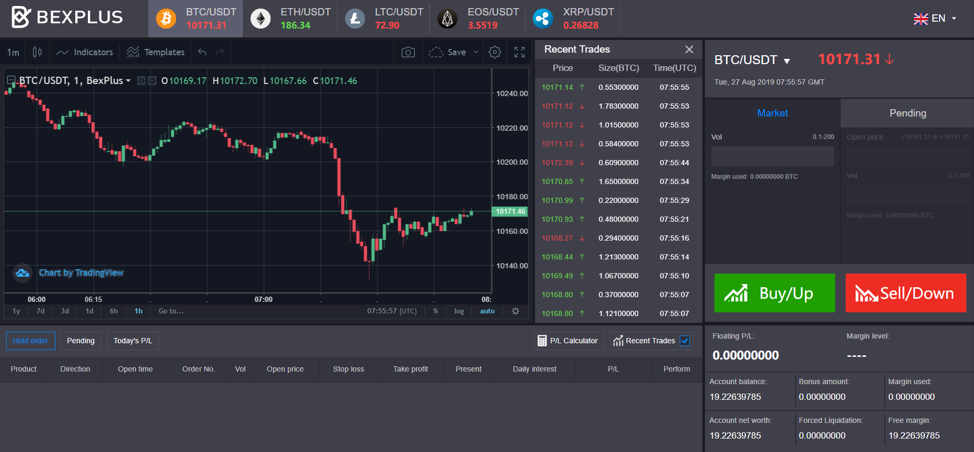Open the candlestick chart style selector
Image resolution: width=974 pixels, height=452 pixels.
tap(37, 52)
